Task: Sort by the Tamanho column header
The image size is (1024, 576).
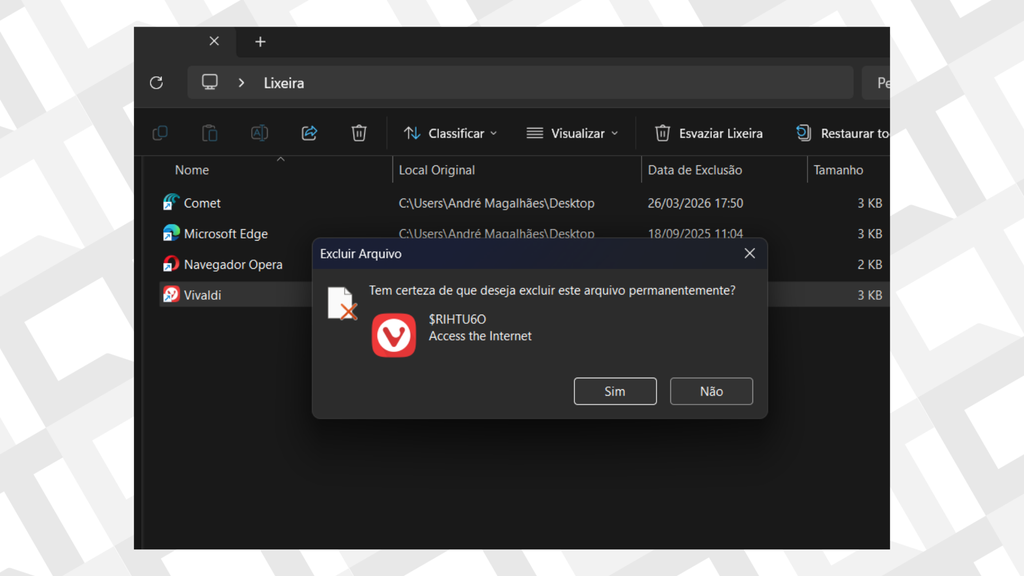Action: tap(838, 170)
